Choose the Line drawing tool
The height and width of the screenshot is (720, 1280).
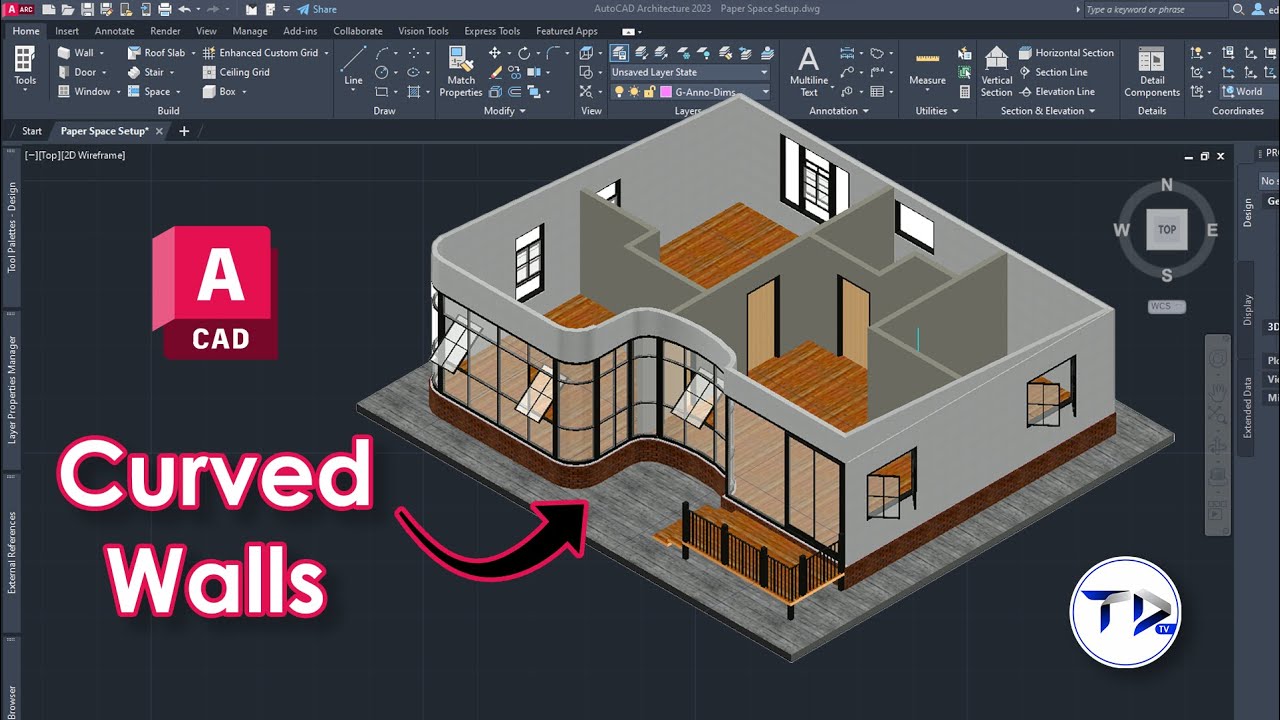click(353, 66)
